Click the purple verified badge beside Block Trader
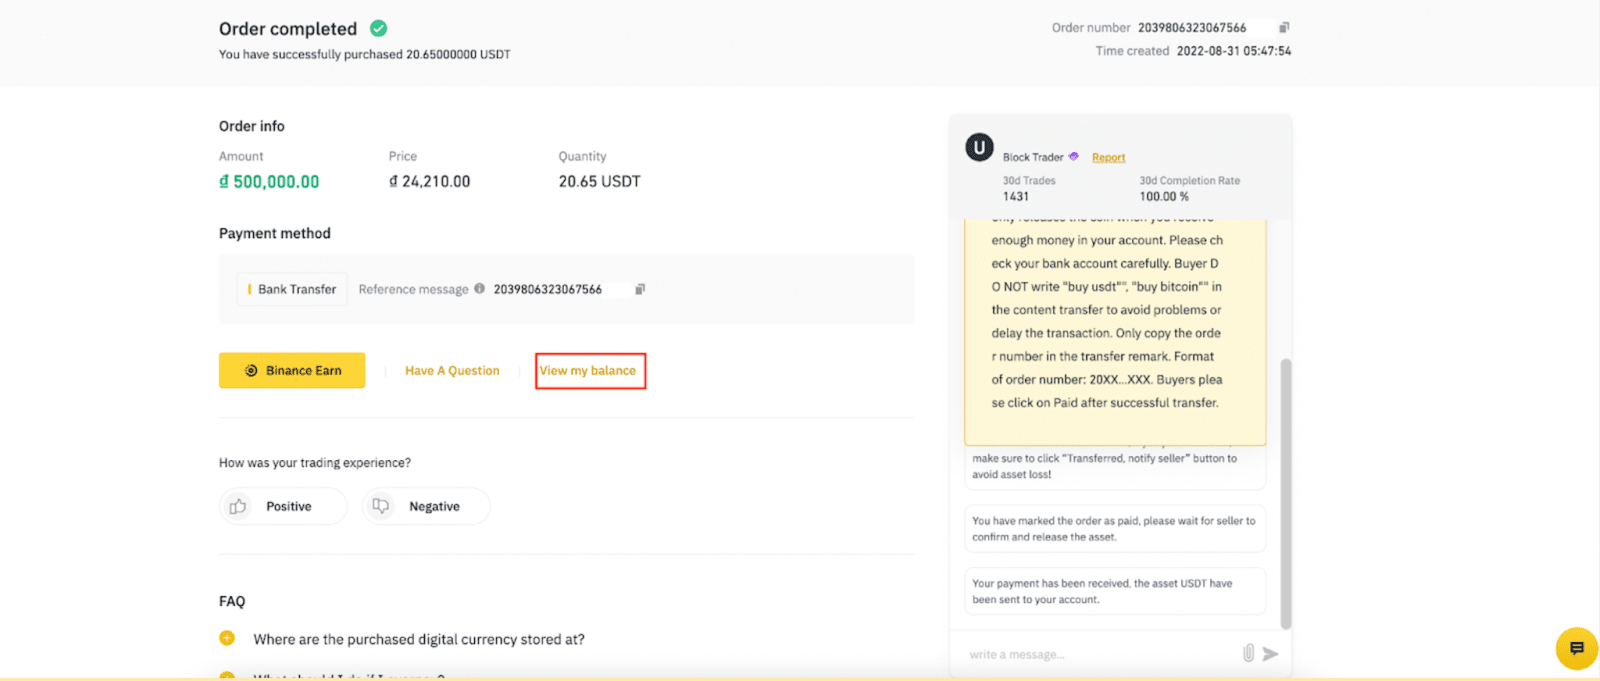The image size is (1600, 681). point(1074,157)
